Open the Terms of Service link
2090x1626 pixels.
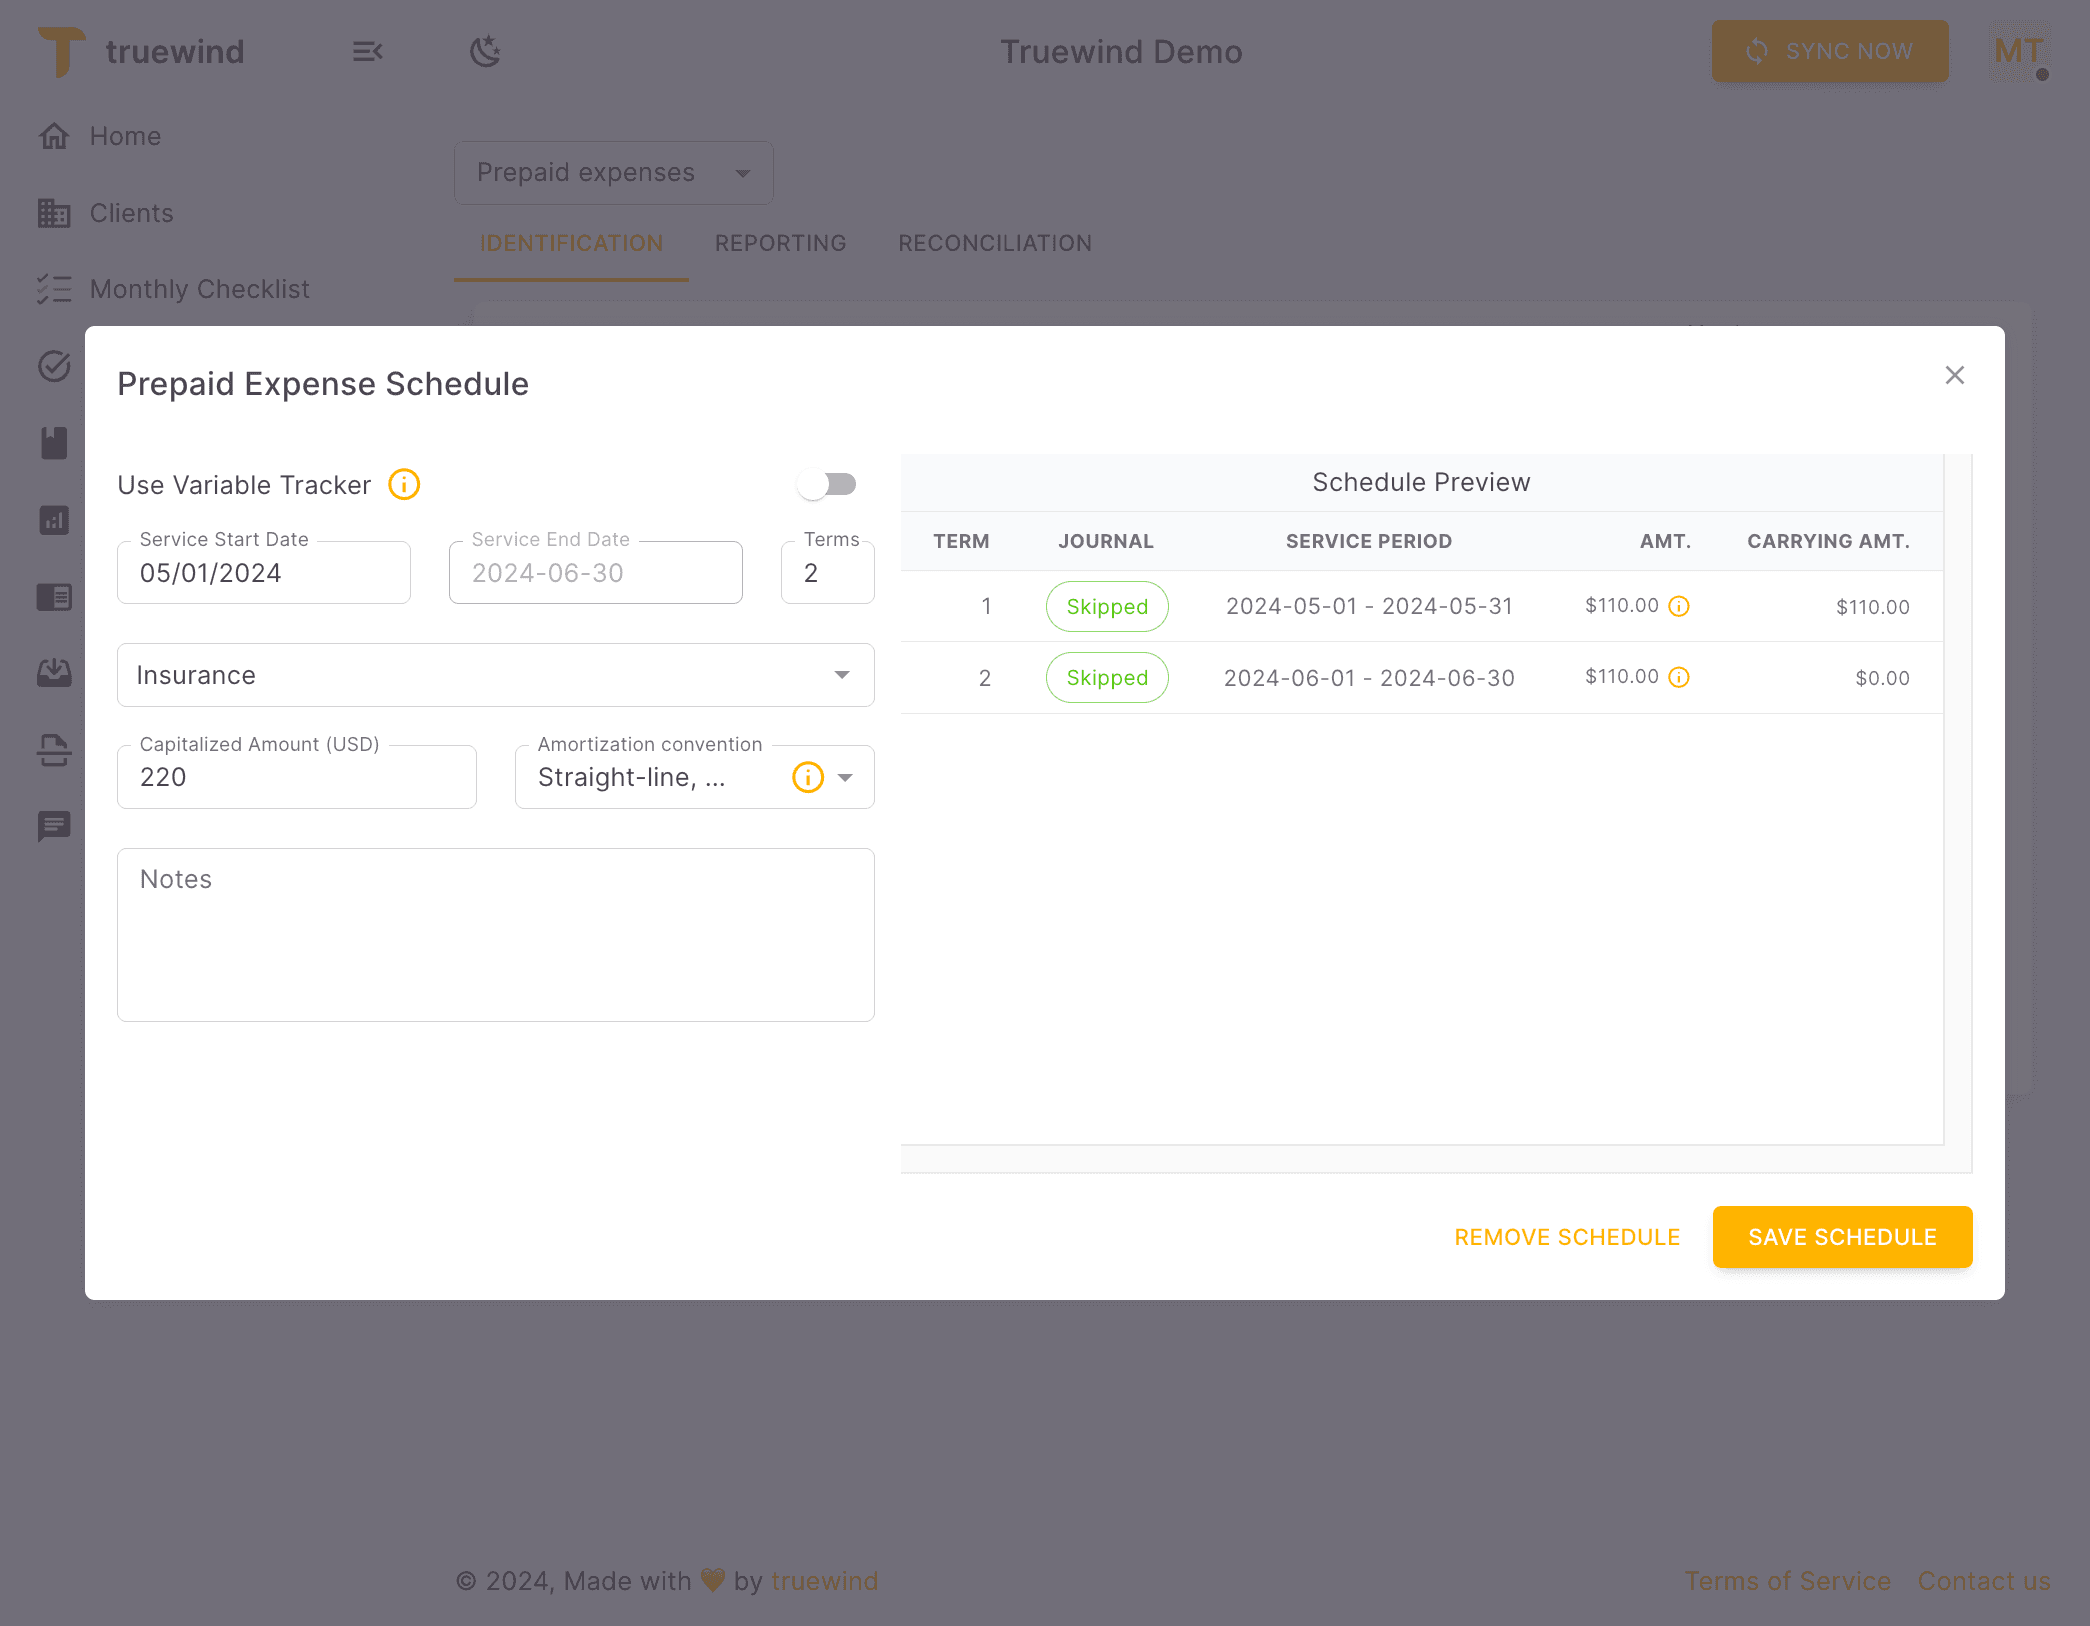pos(1787,1580)
